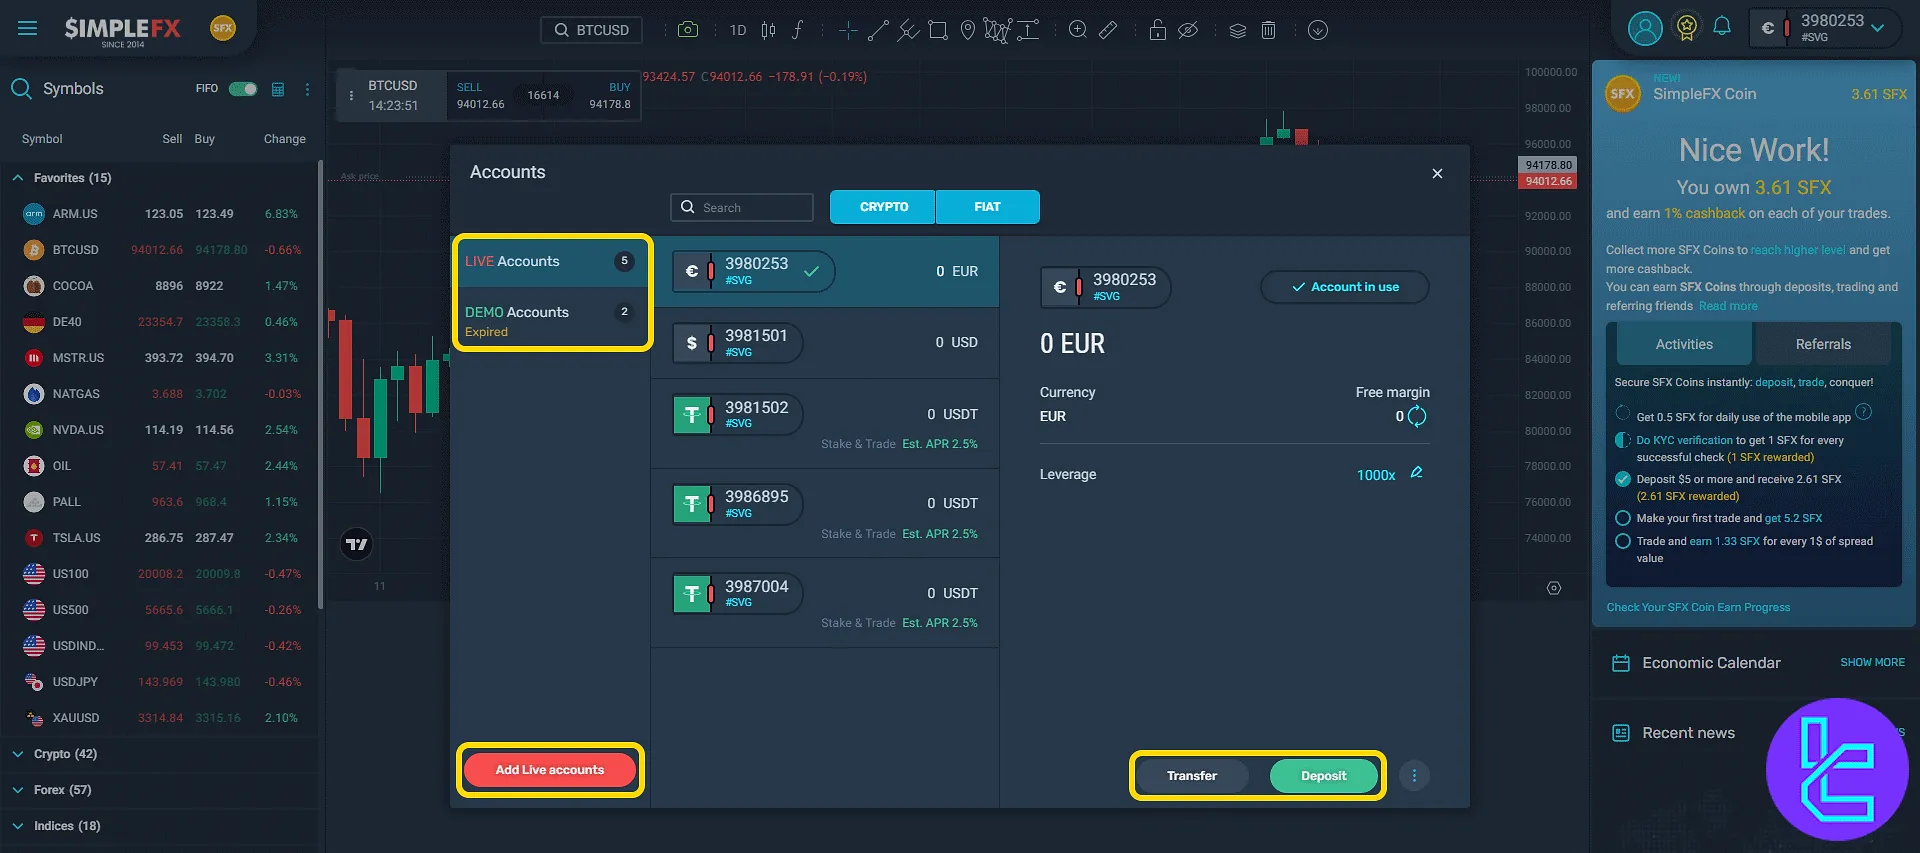Toggle the Deposit $5 completed checkmark
The width and height of the screenshot is (1920, 853).
pos(1623,479)
